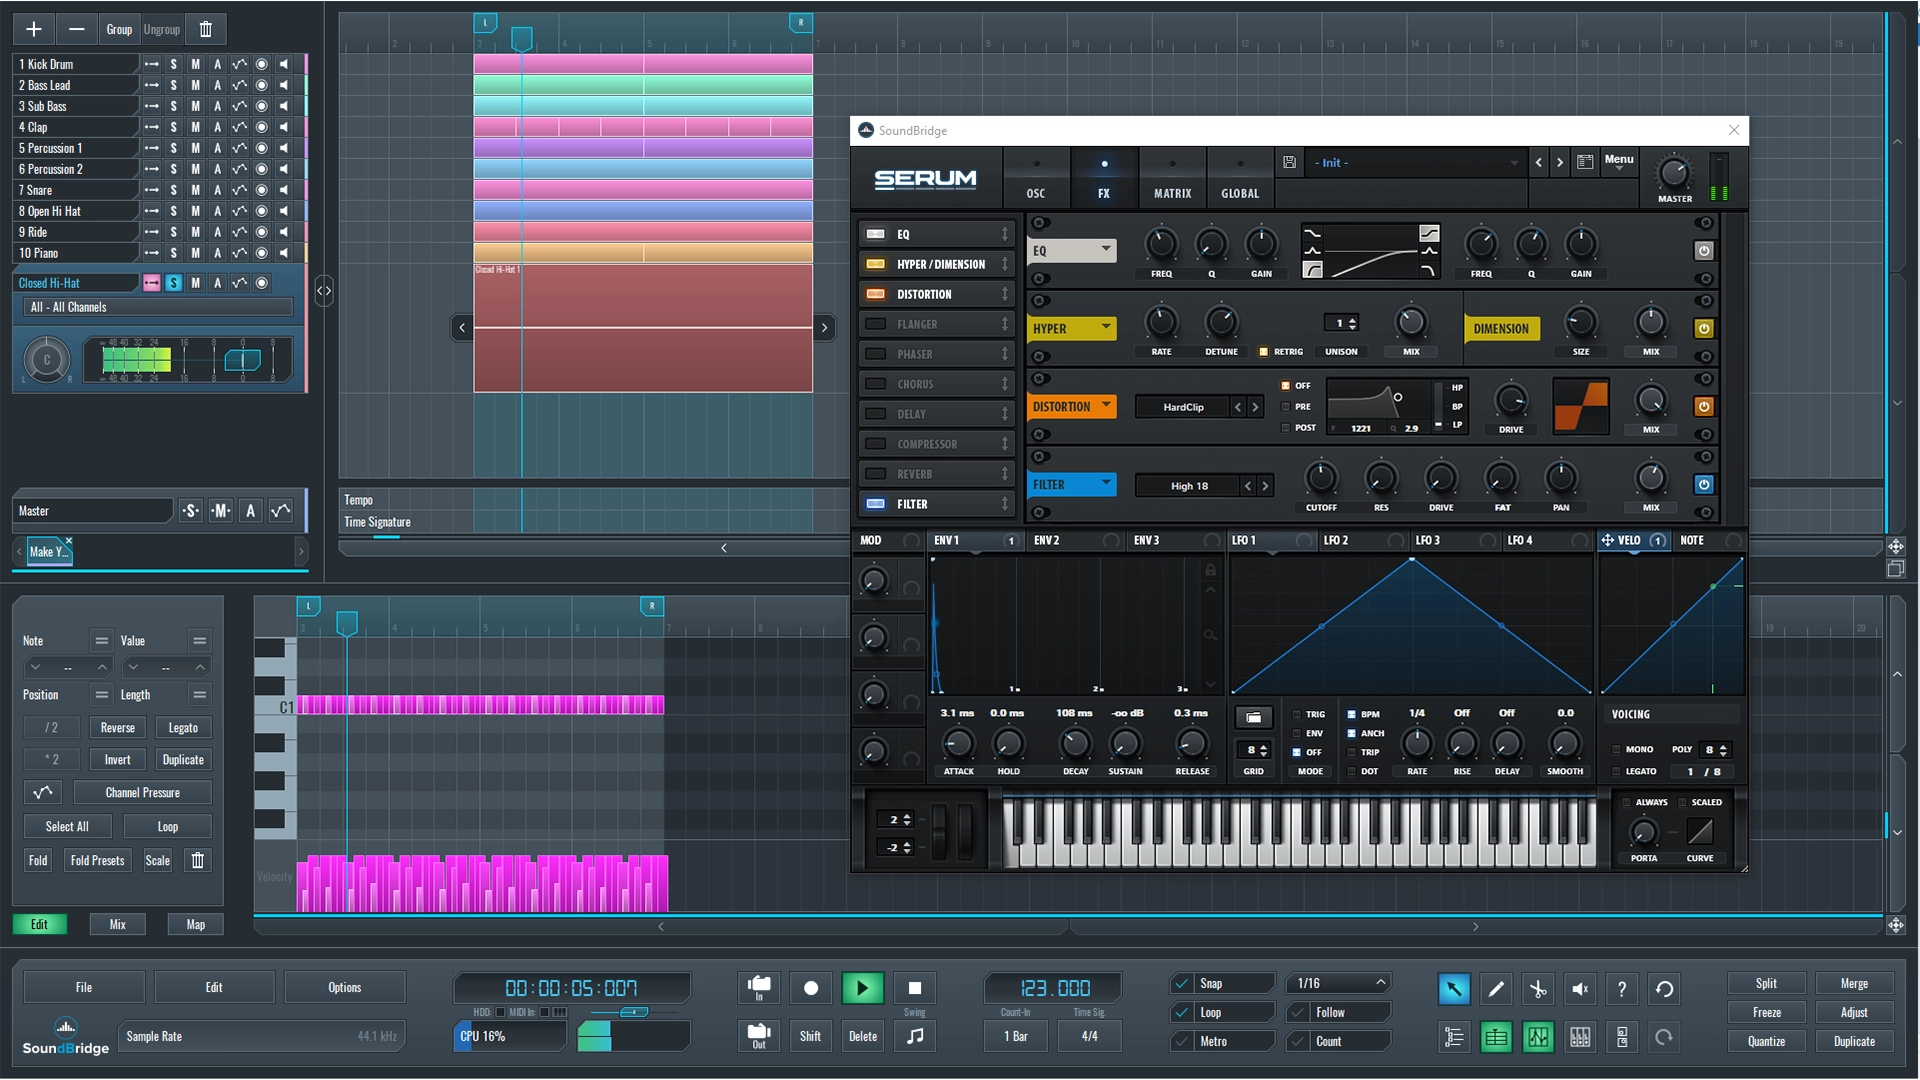Switch to Serum GLOBAL tab
Viewport: 1920px width, 1080px height.
[x=1240, y=178]
